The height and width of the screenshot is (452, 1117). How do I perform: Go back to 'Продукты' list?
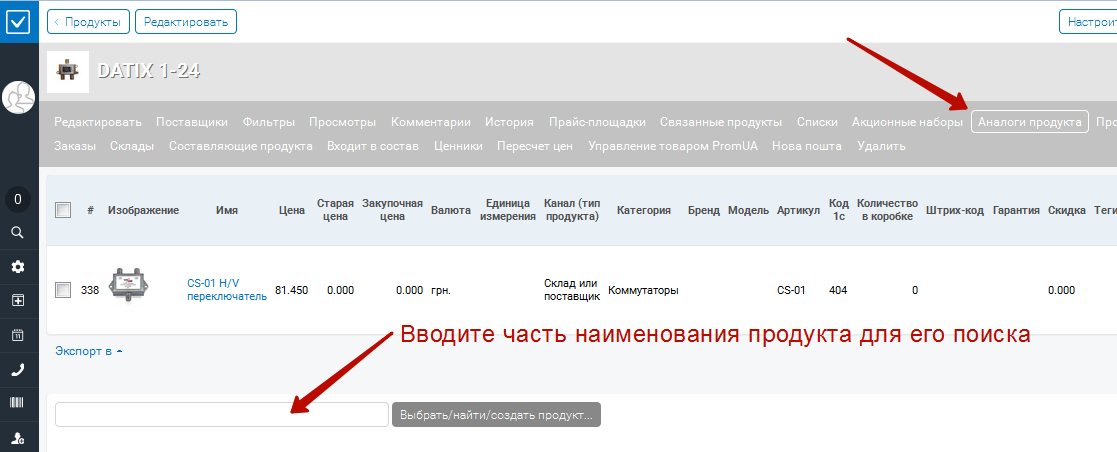point(89,21)
